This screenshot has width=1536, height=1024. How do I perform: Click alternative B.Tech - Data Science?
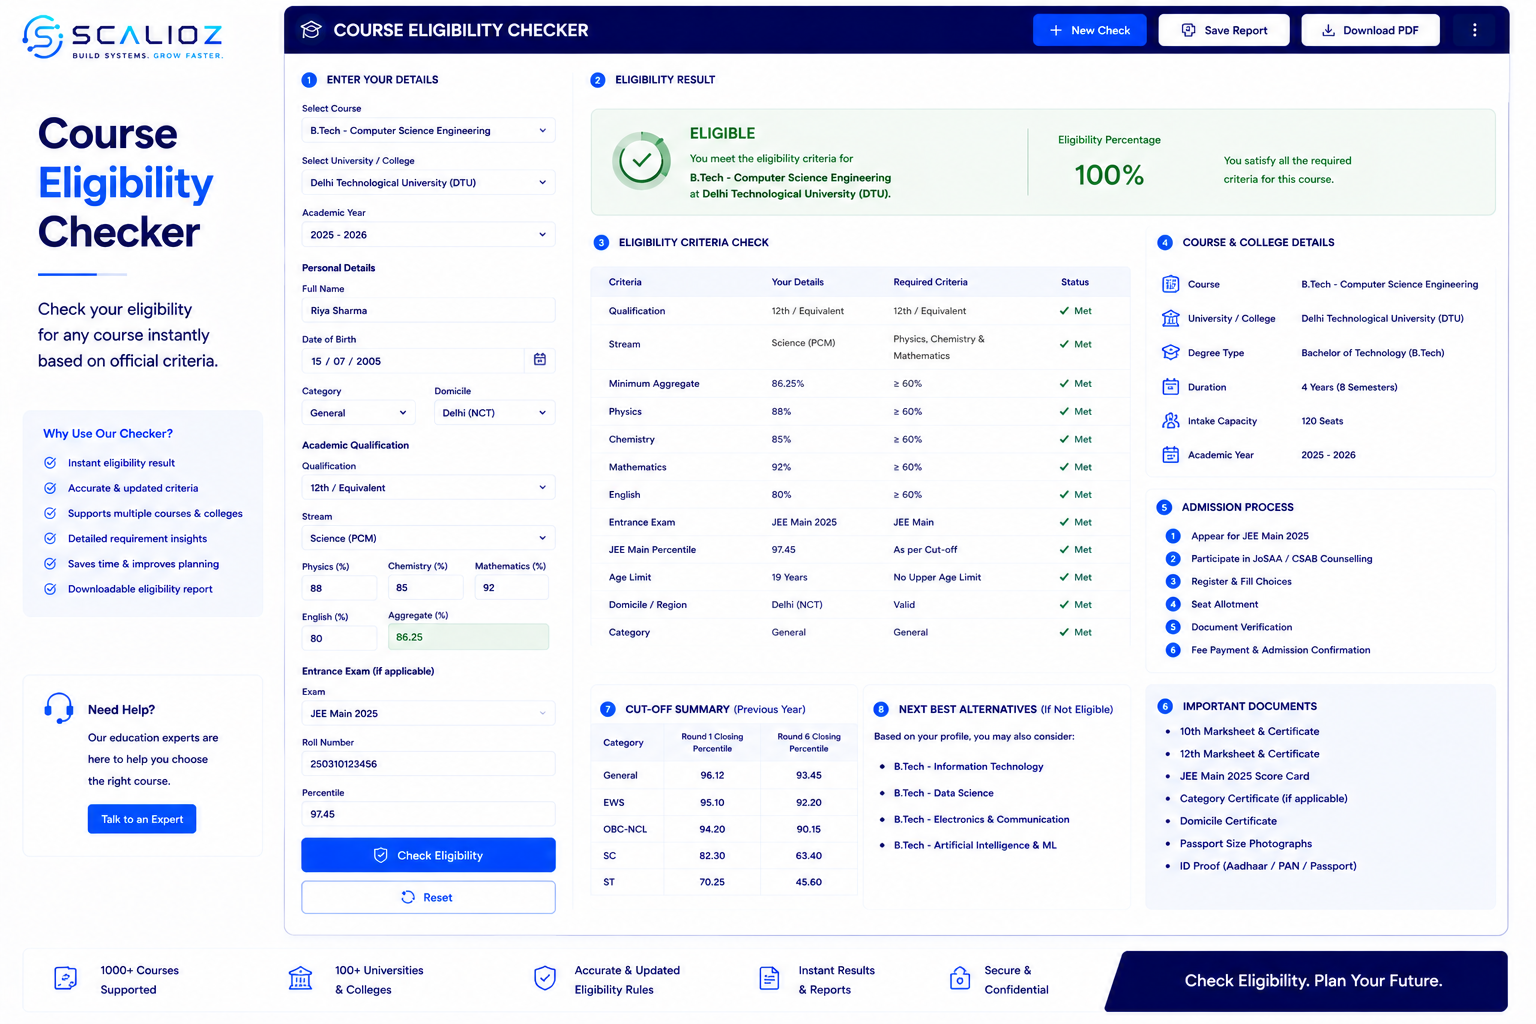[943, 793]
